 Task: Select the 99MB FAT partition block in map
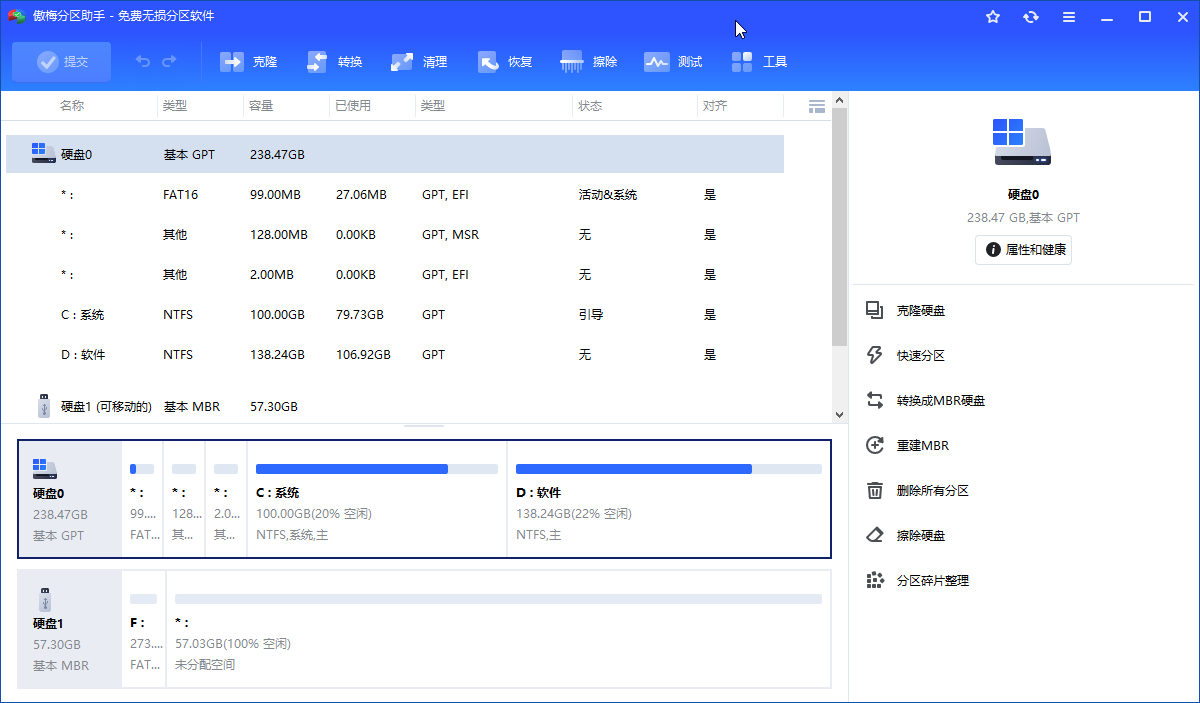click(142, 499)
